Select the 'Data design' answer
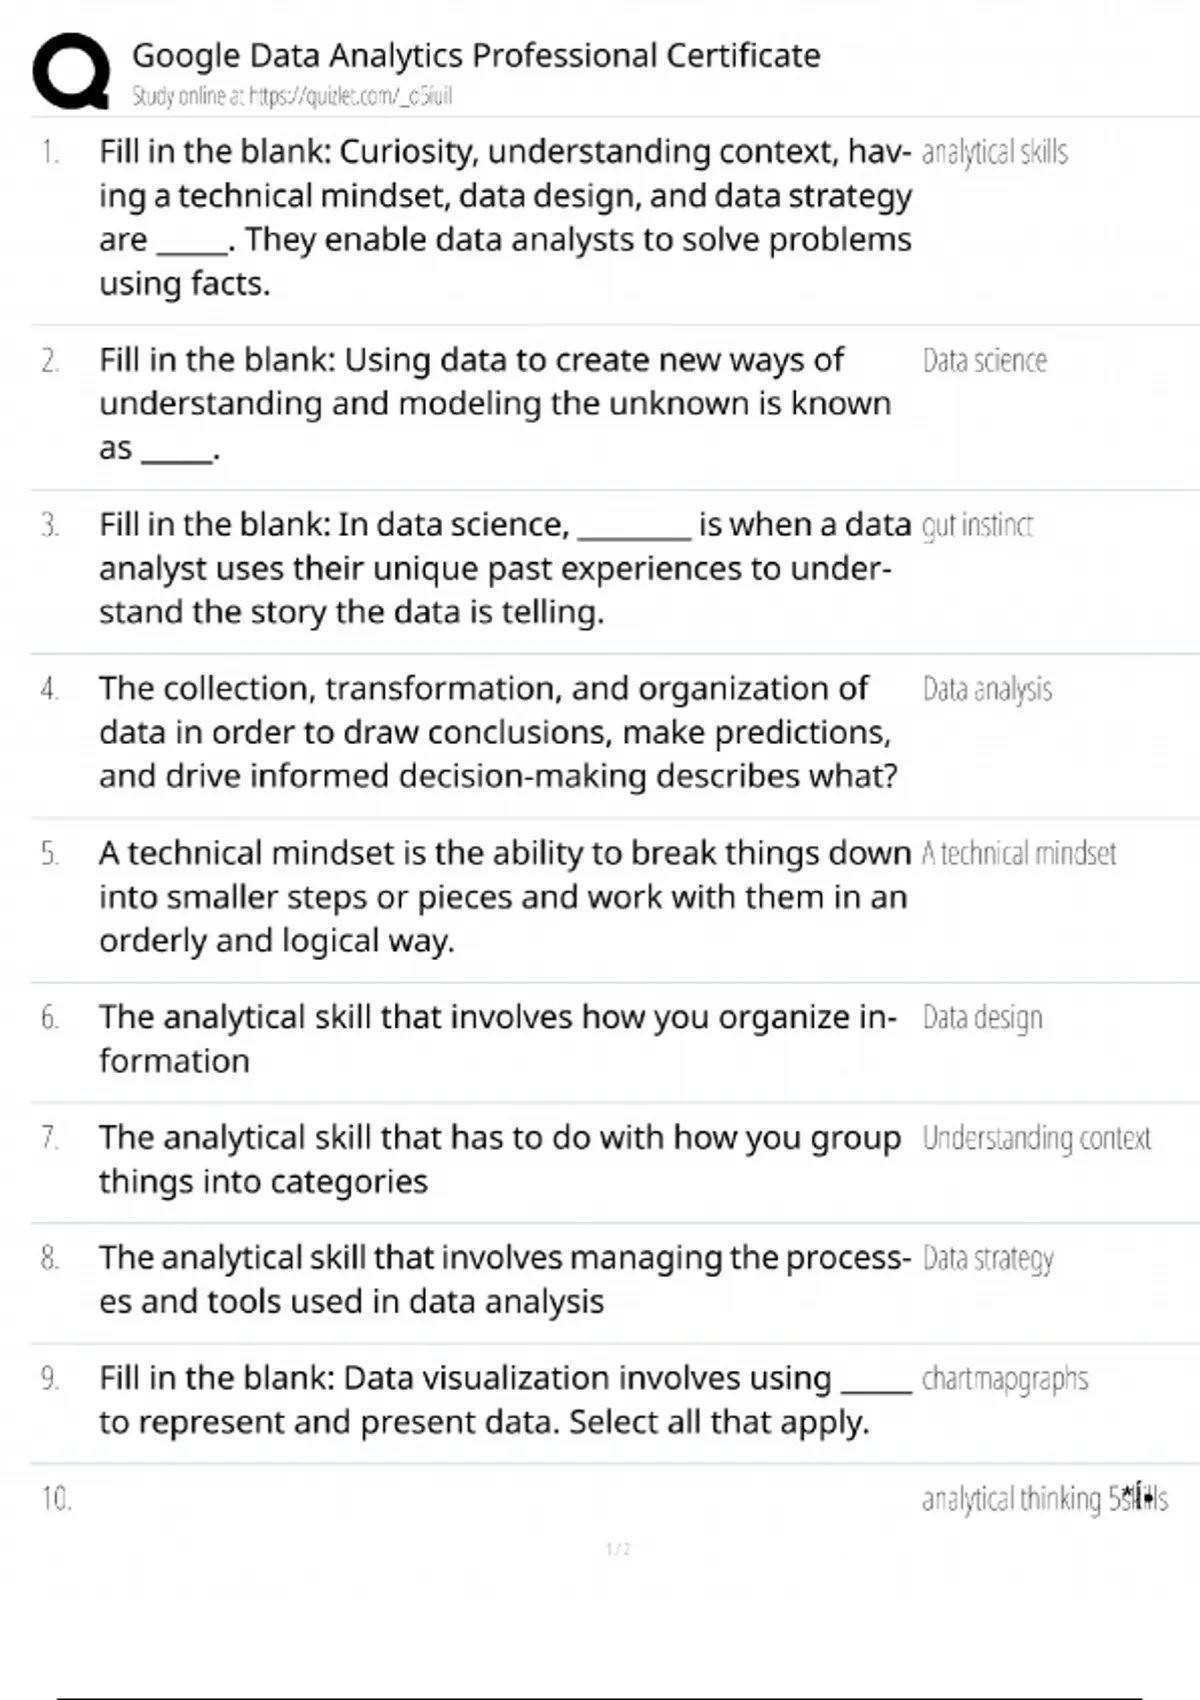The width and height of the screenshot is (1200, 1700). point(982,1018)
